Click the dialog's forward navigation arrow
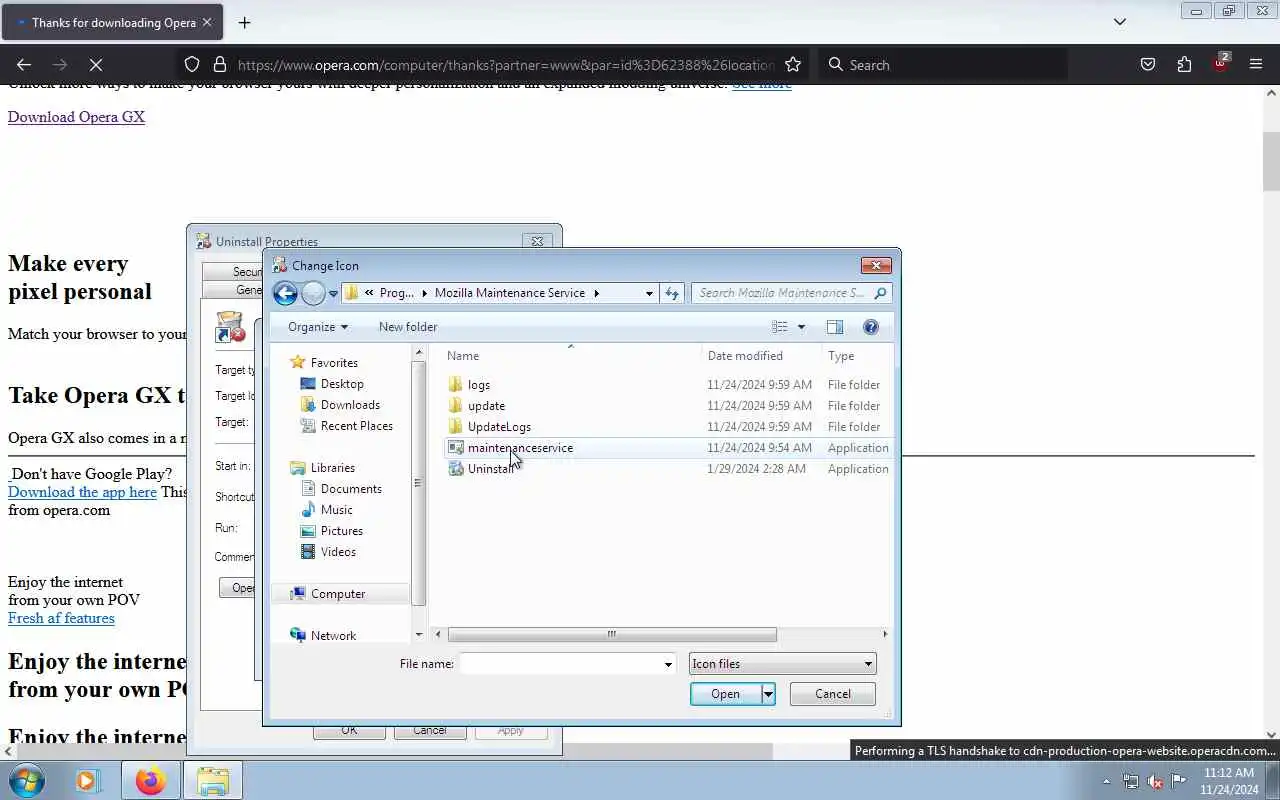Screen dimensions: 1280x800 coord(313,293)
